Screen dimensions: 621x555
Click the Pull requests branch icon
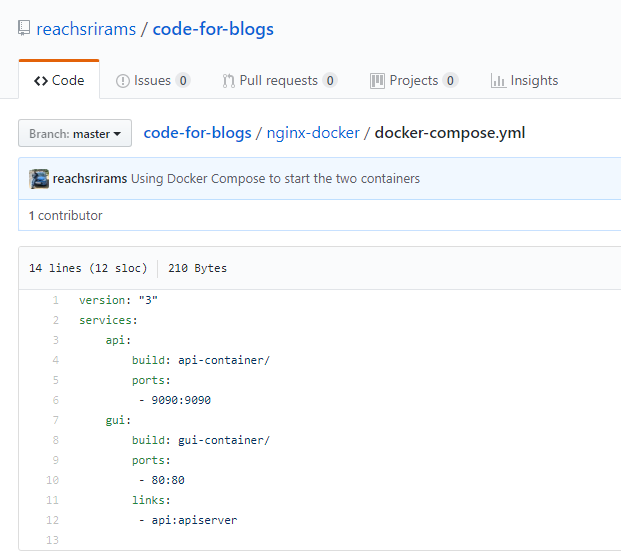point(229,81)
